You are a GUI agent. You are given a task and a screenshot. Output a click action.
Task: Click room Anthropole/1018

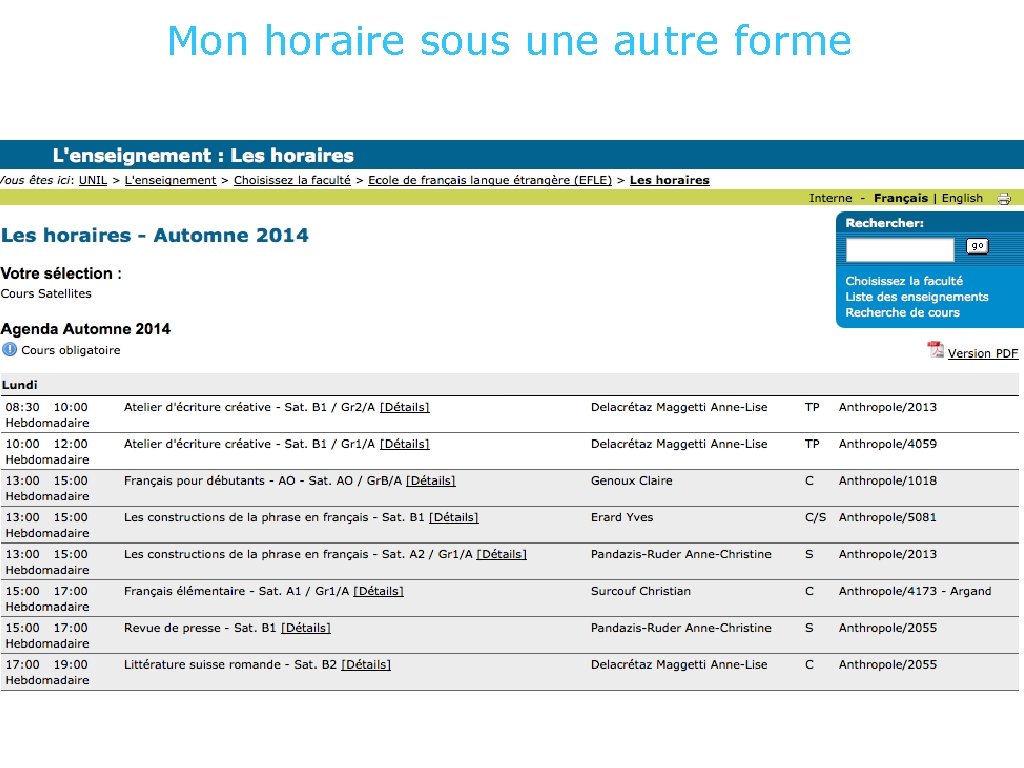(888, 481)
